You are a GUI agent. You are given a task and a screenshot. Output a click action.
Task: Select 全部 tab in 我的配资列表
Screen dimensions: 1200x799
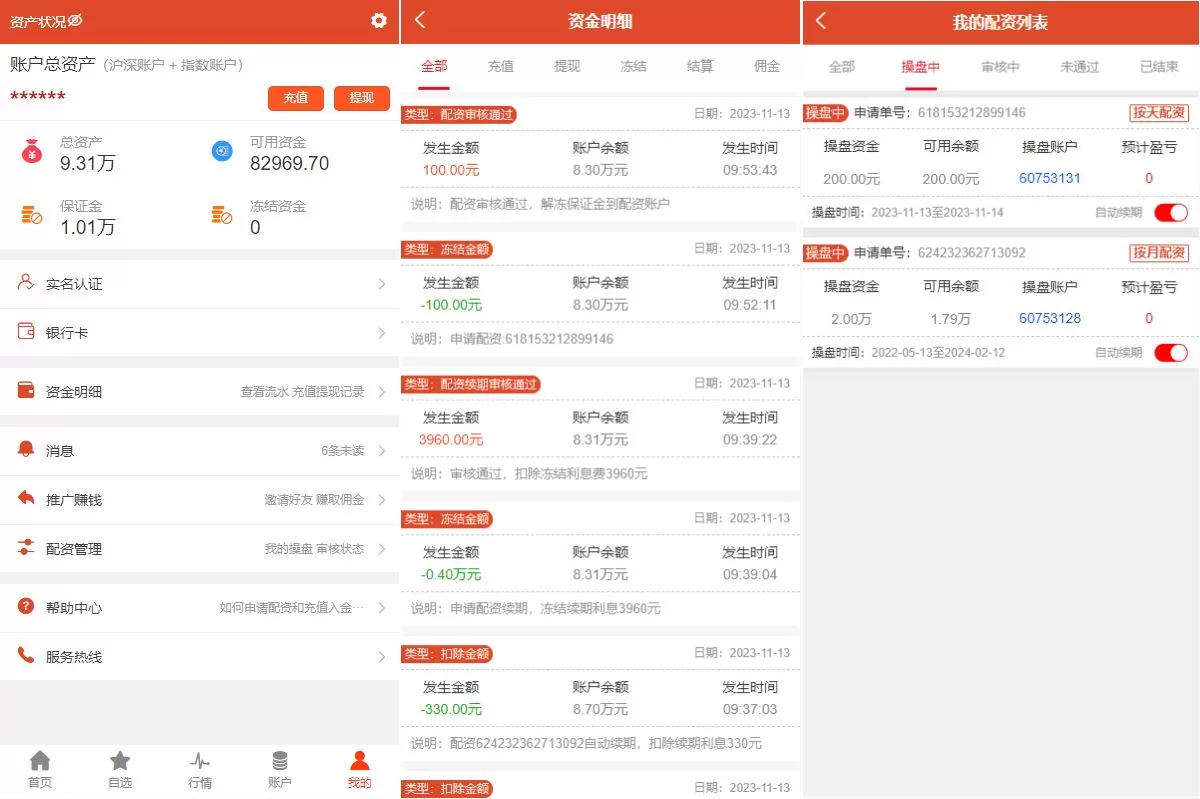click(x=842, y=67)
